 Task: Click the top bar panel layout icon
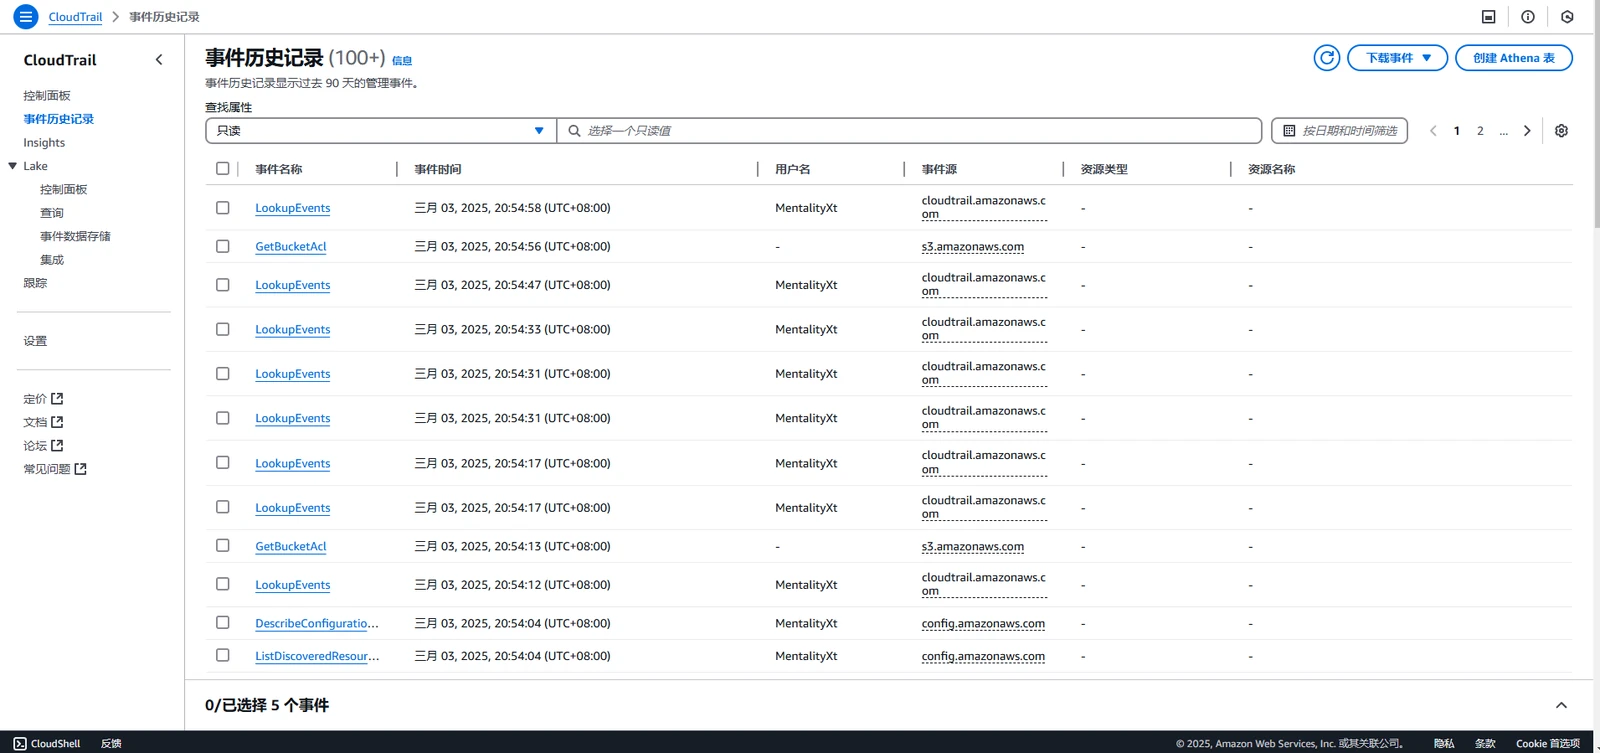(x=1488, y=17)
